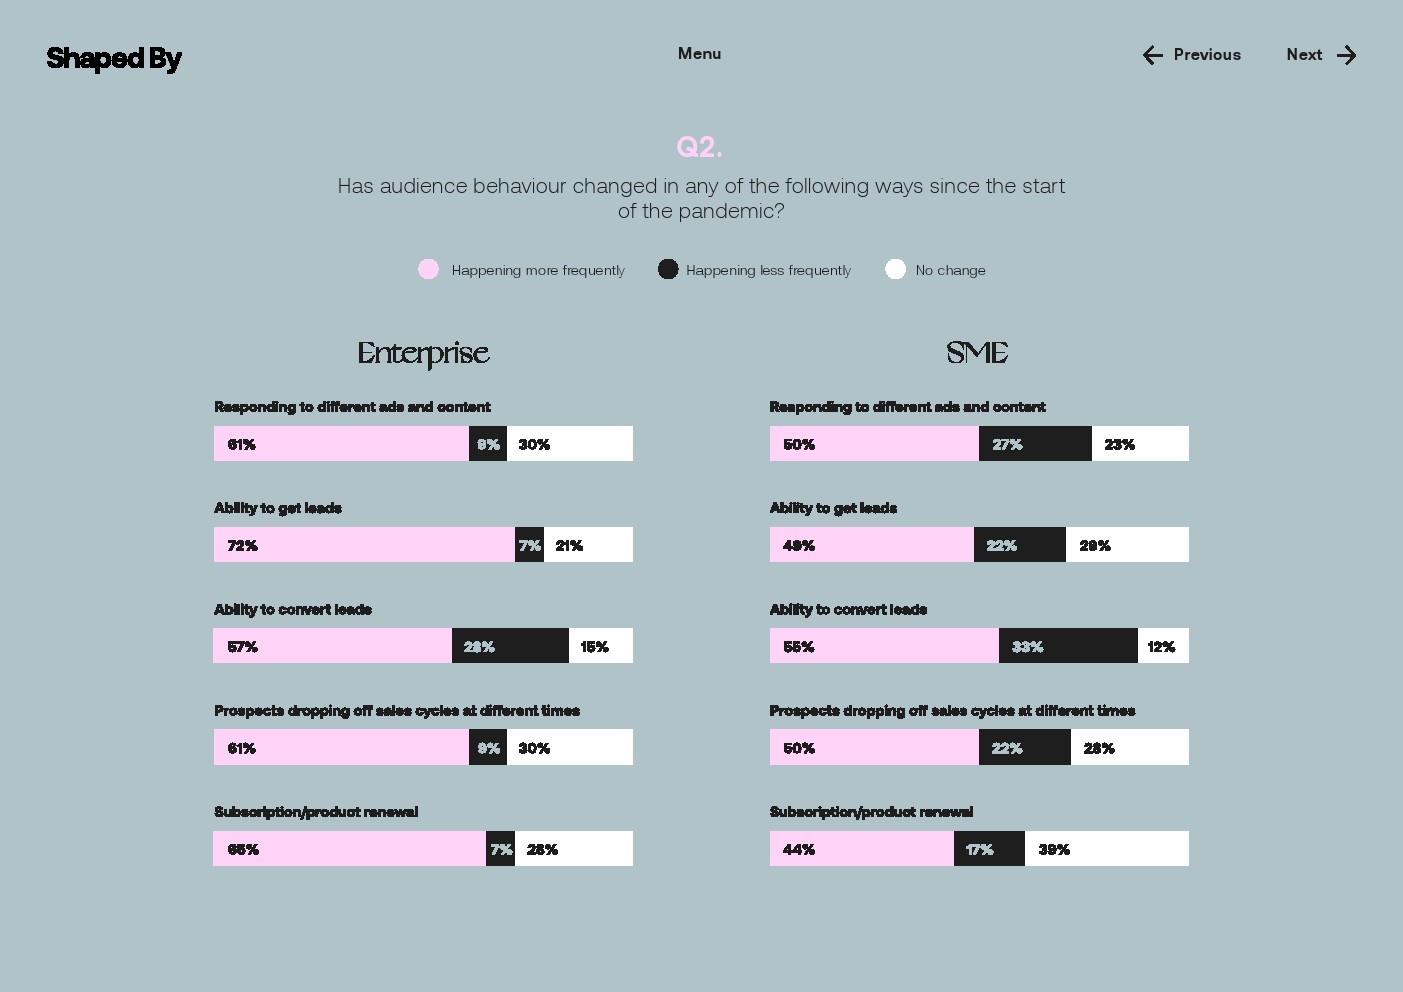The height and width of the screenshot is (992, 1403).
Task: Open the Menu
Action: (x=699, y=54)
